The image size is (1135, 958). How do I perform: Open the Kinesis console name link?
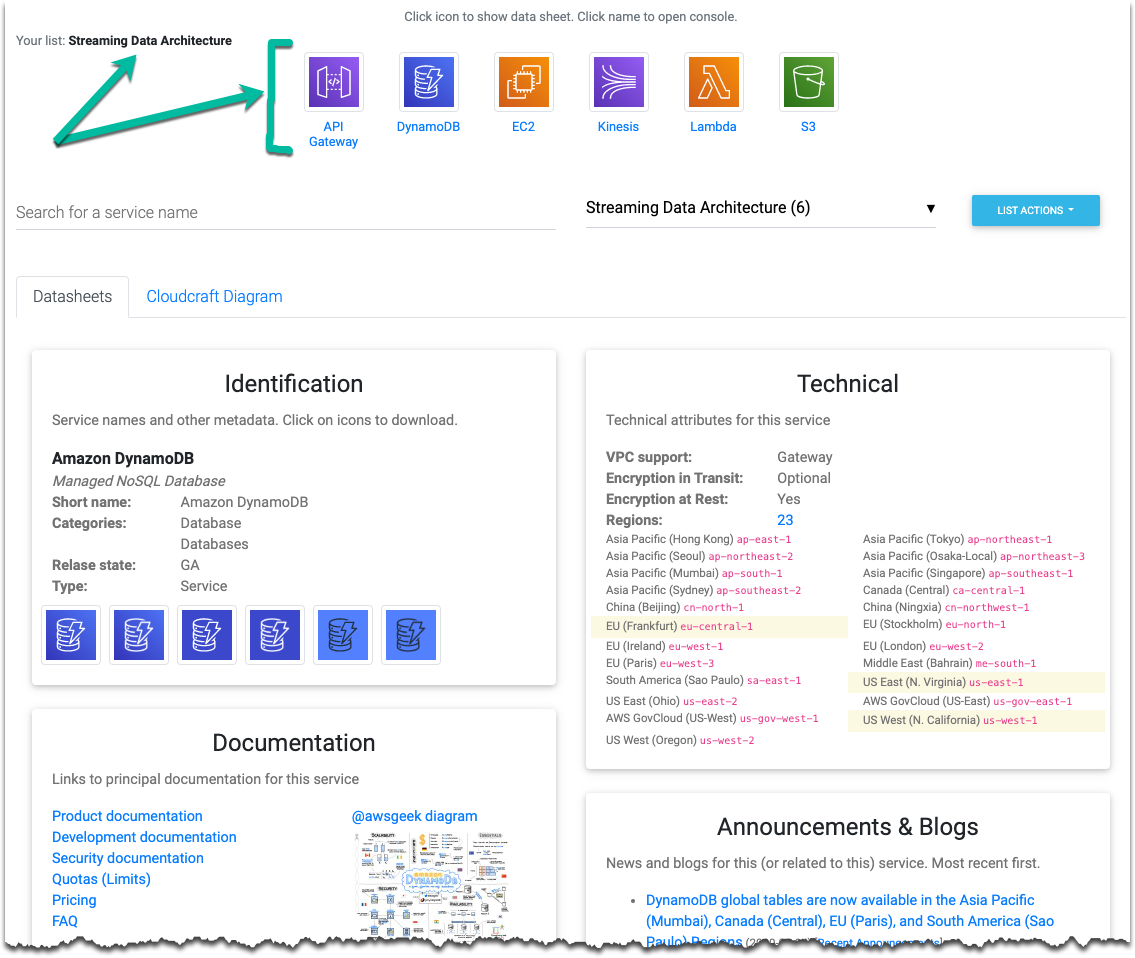click(618, 127)
